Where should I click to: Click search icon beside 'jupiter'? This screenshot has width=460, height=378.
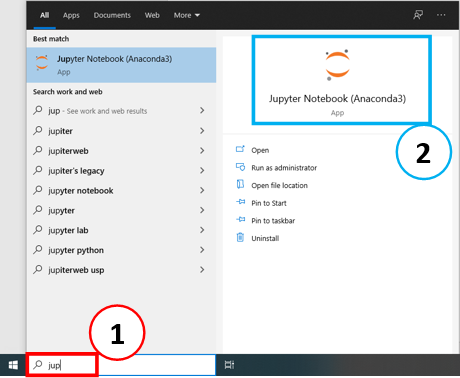coord(38,130)
